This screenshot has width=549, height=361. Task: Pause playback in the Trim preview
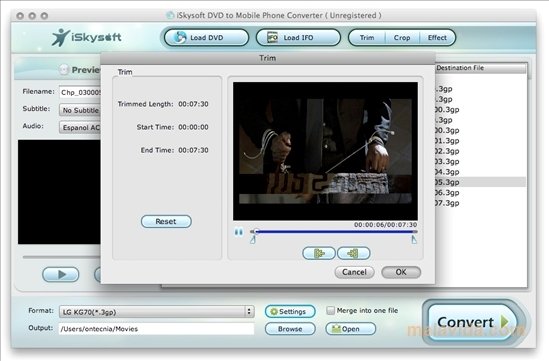point(239,232)
